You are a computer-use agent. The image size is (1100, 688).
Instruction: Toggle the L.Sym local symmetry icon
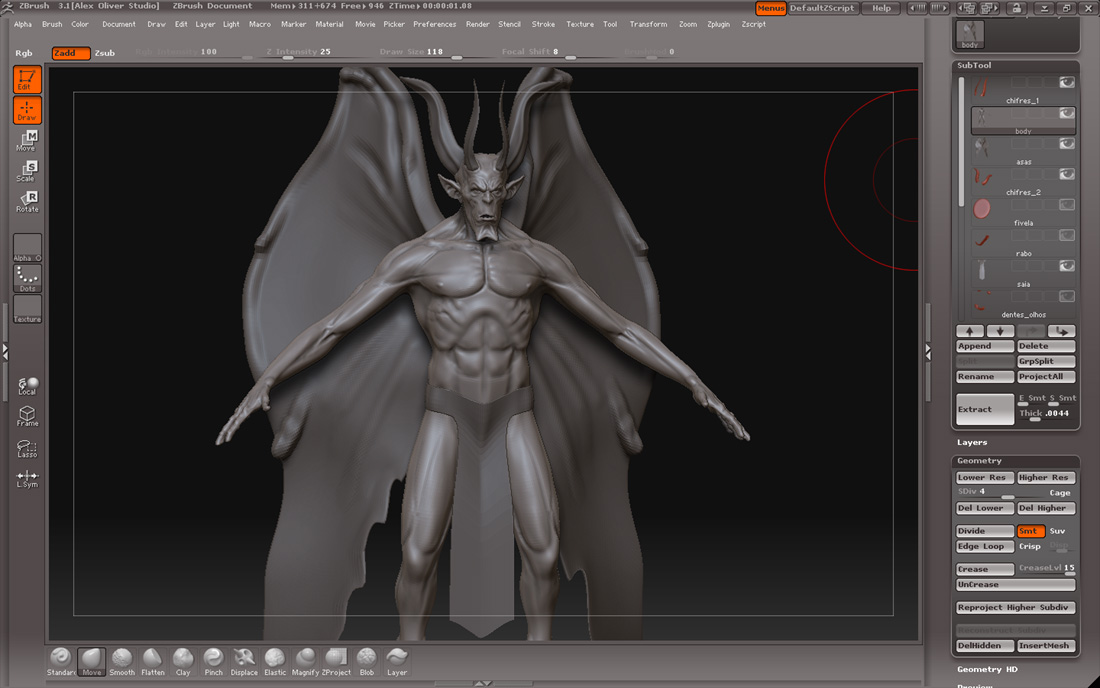point(27,479)
